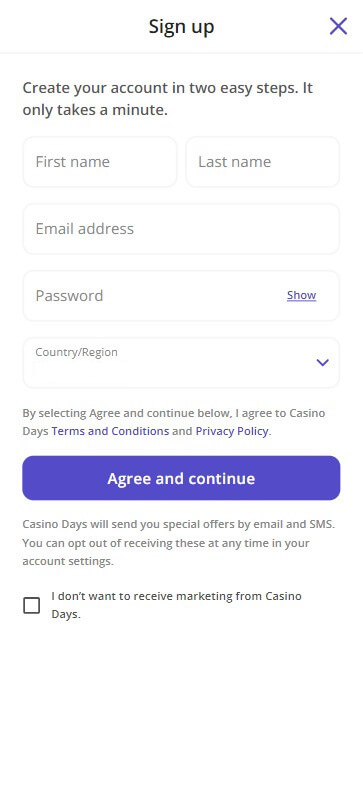Close the Sign up dialog
The width and height of the screenshot is (363, 785).
click(338, 26)
